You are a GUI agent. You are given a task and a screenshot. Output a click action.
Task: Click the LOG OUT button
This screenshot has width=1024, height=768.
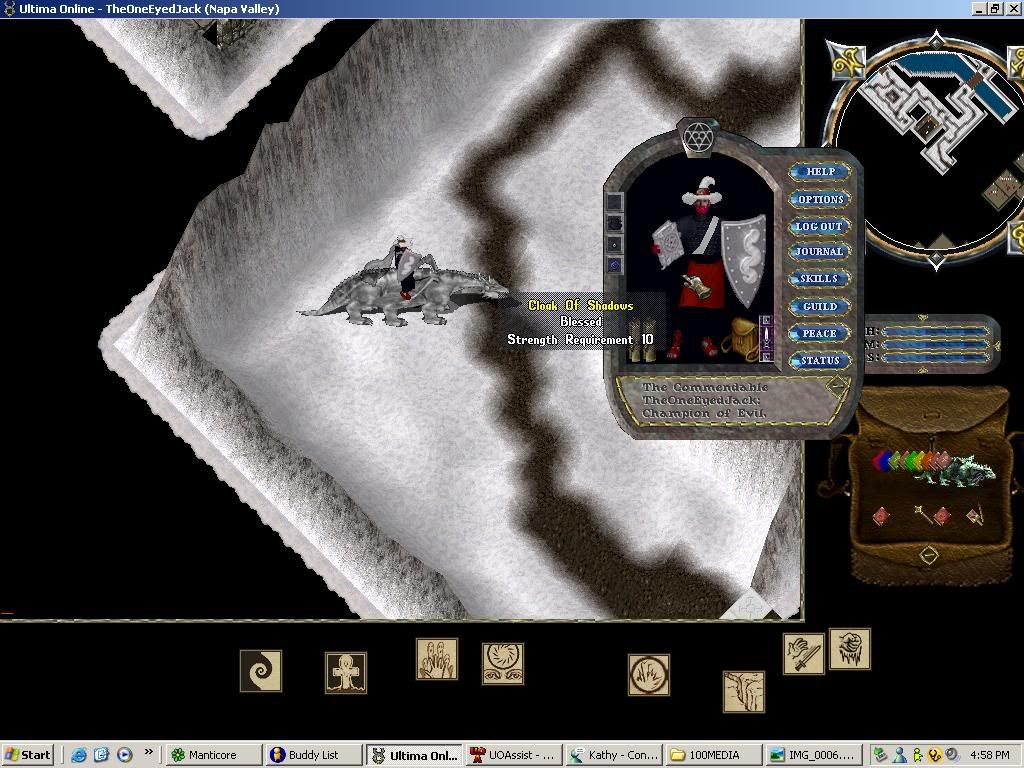click(x=820, y=226)
